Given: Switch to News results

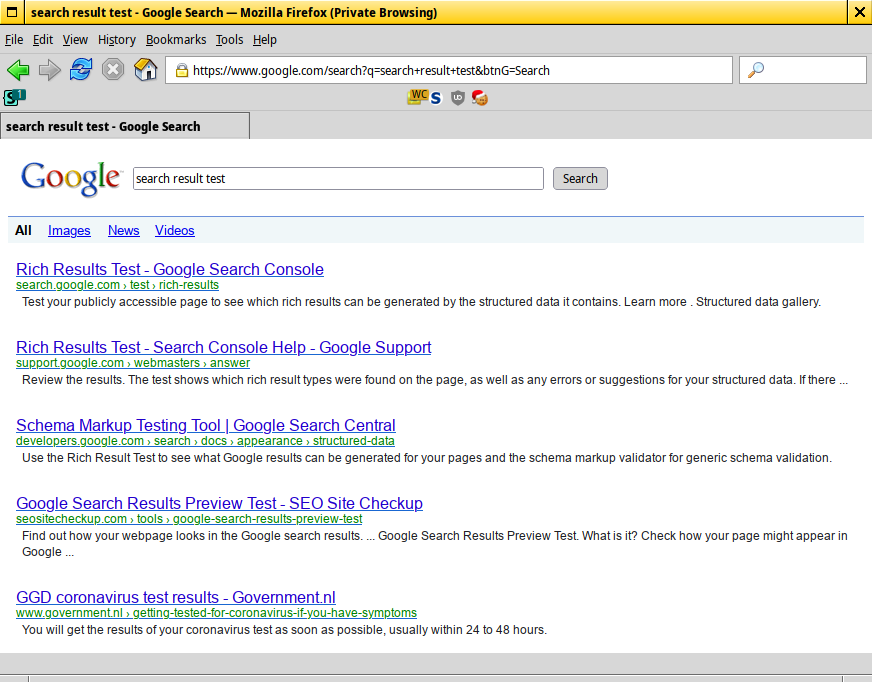Looking at the screenshot, I should [x=123, y=230].
